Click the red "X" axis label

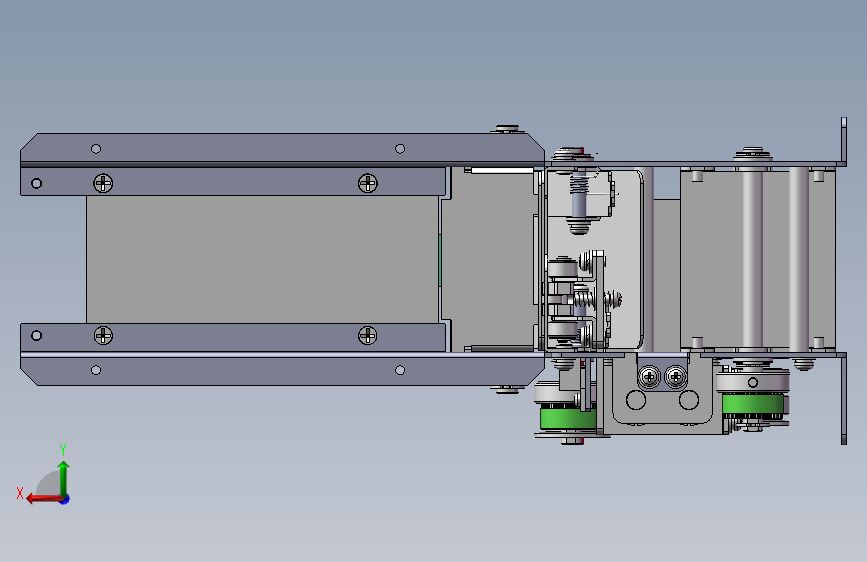coord(20,493)
